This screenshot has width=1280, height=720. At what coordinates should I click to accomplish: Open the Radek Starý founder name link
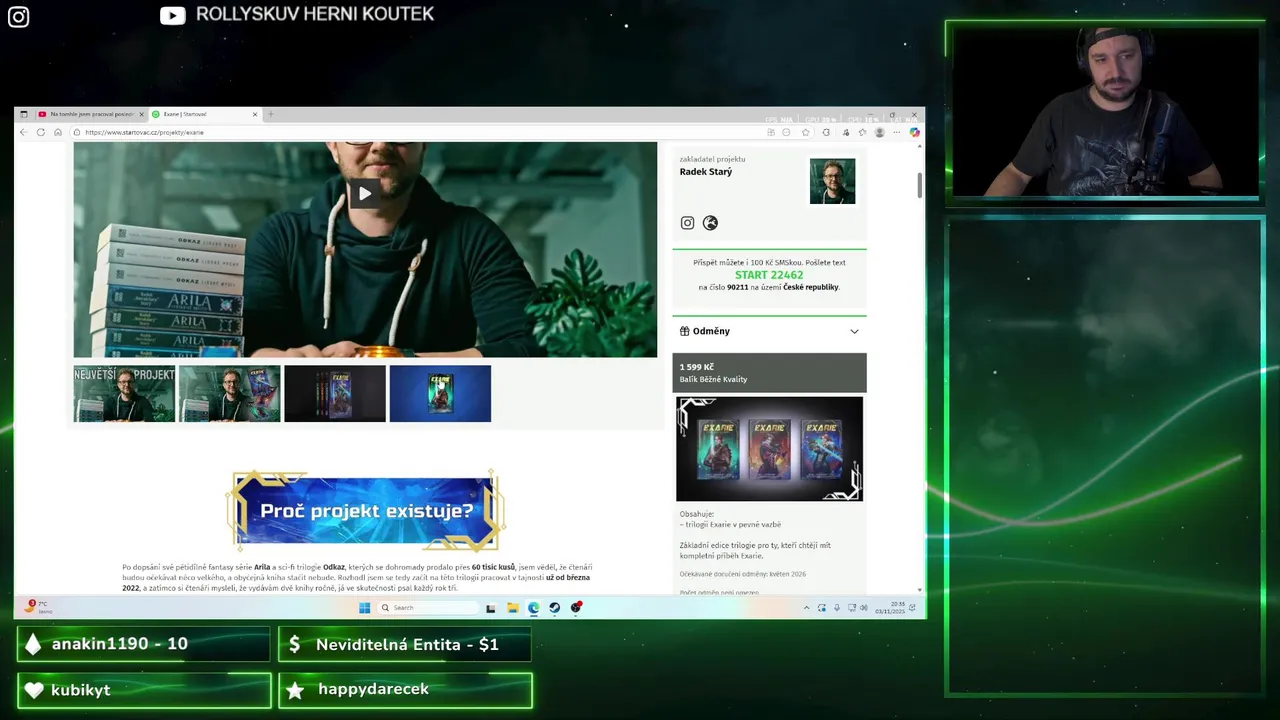706,172
